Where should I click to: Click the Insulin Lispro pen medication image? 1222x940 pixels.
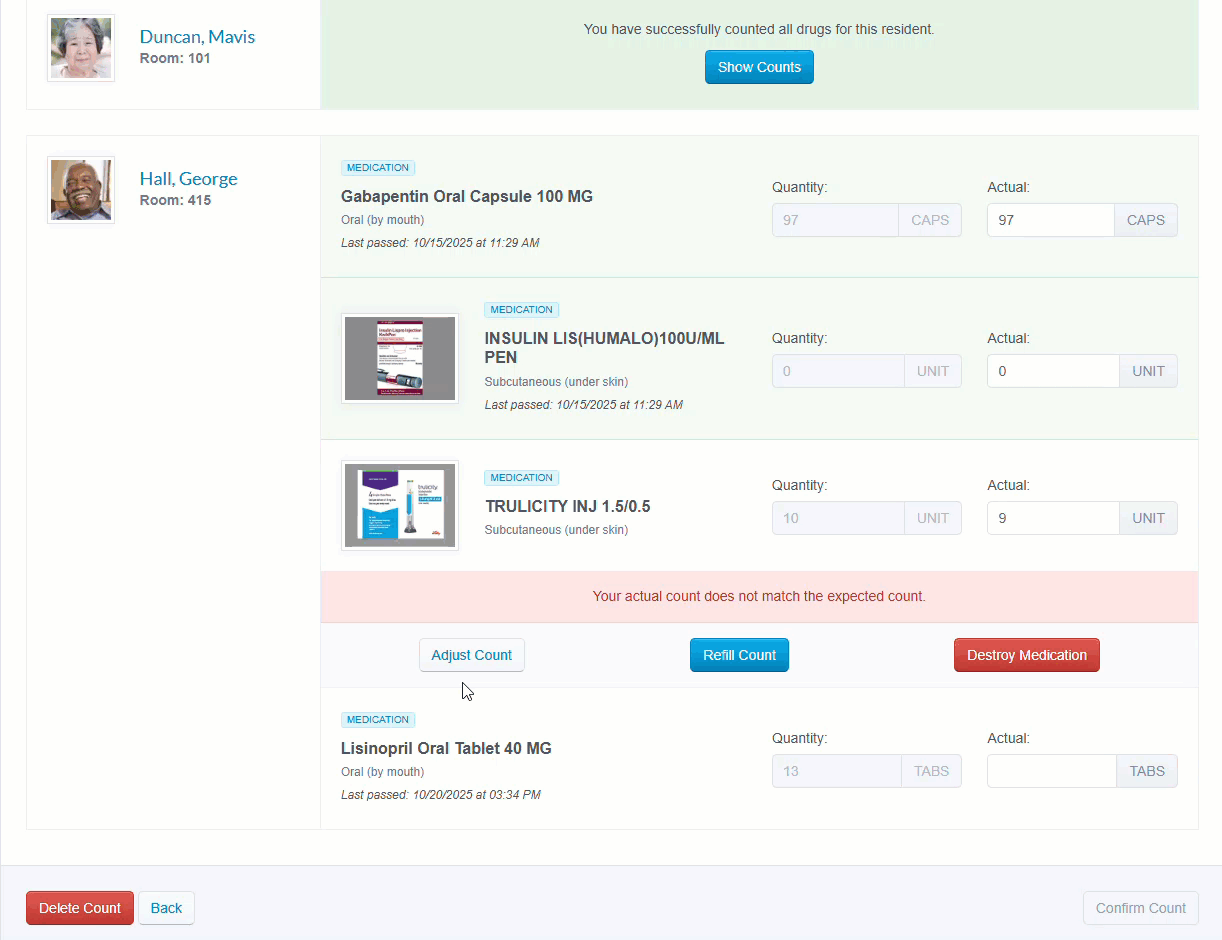pos(400,358)
